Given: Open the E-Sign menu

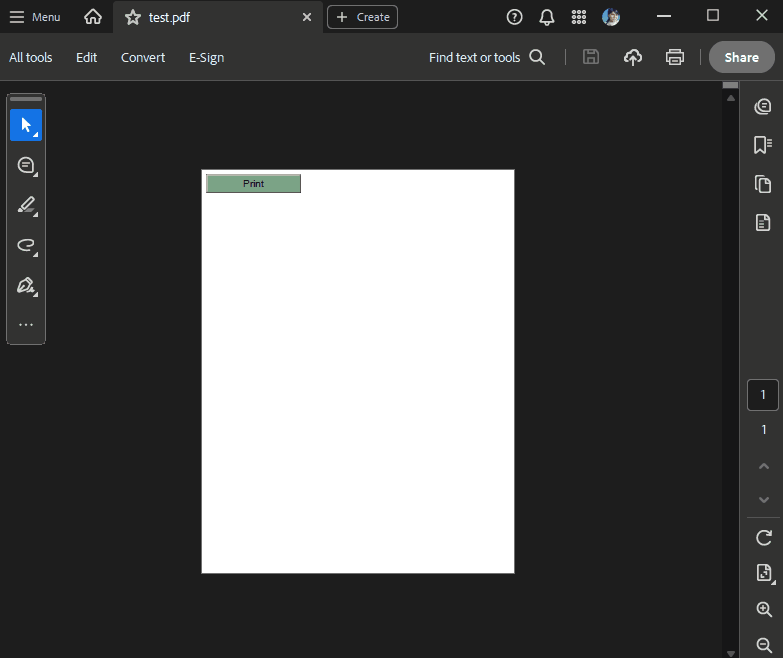Looking at the screenshot, I should click(x=206, y=57).
